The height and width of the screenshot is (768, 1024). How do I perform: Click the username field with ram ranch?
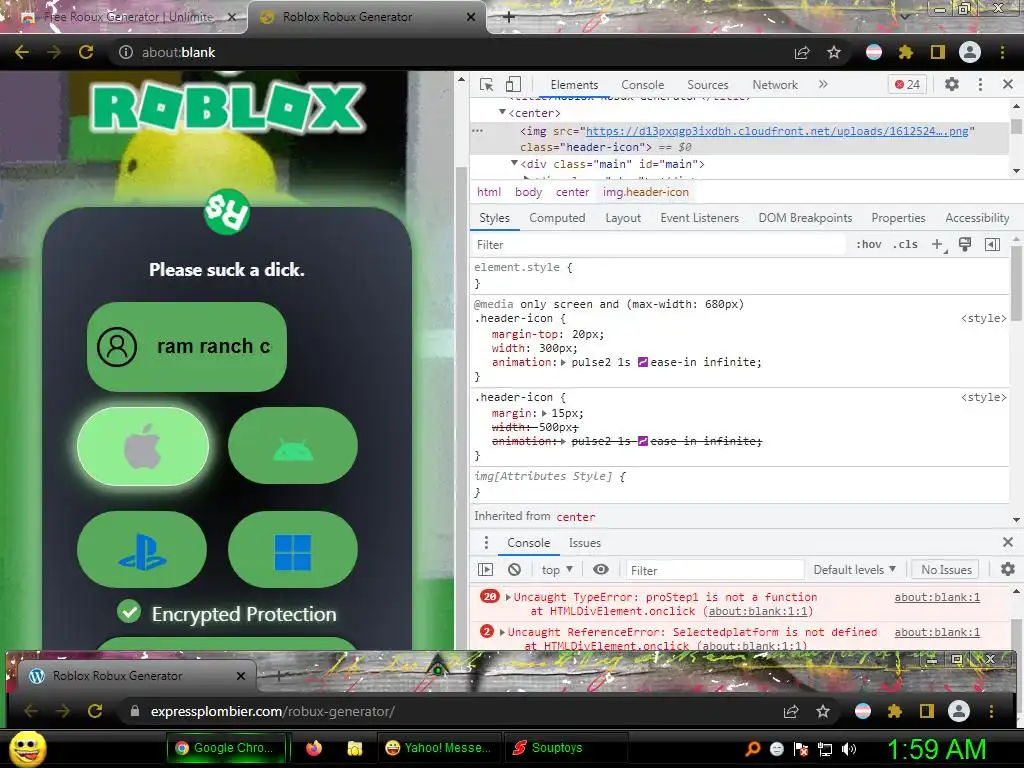(187, 347)
